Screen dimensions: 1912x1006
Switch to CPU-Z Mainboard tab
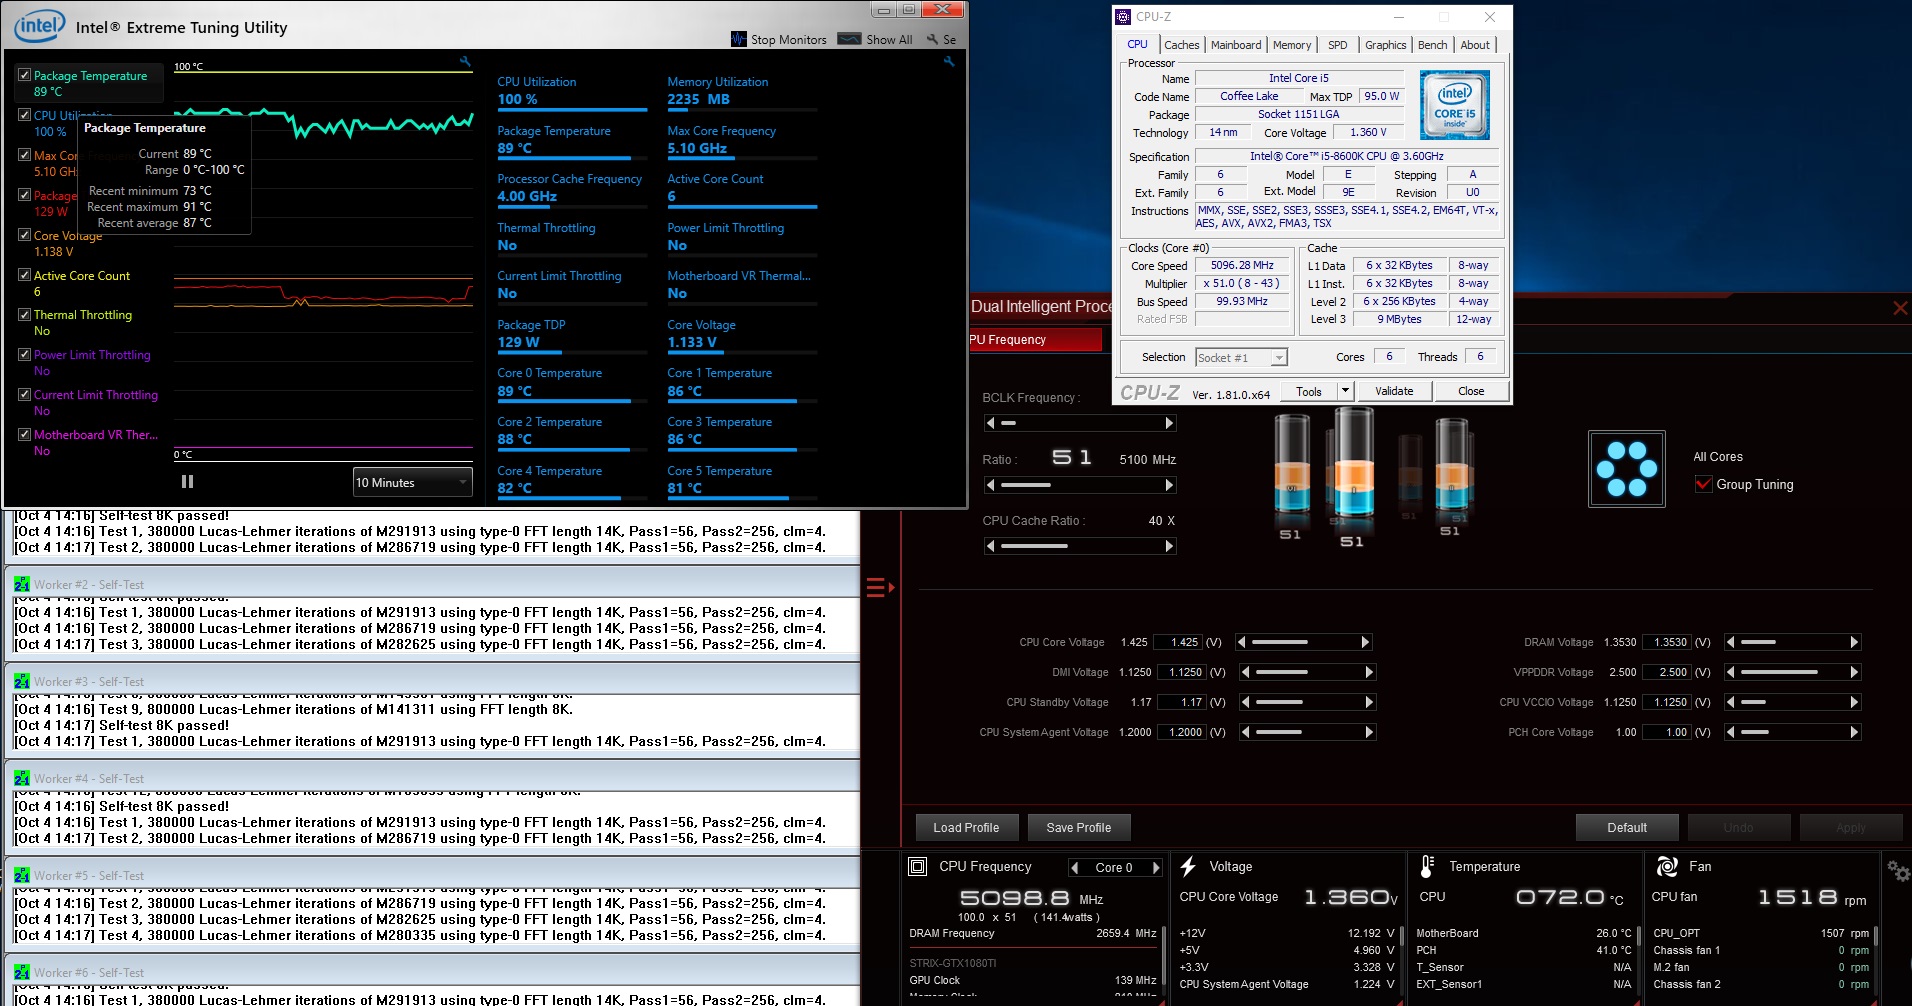1236,45
